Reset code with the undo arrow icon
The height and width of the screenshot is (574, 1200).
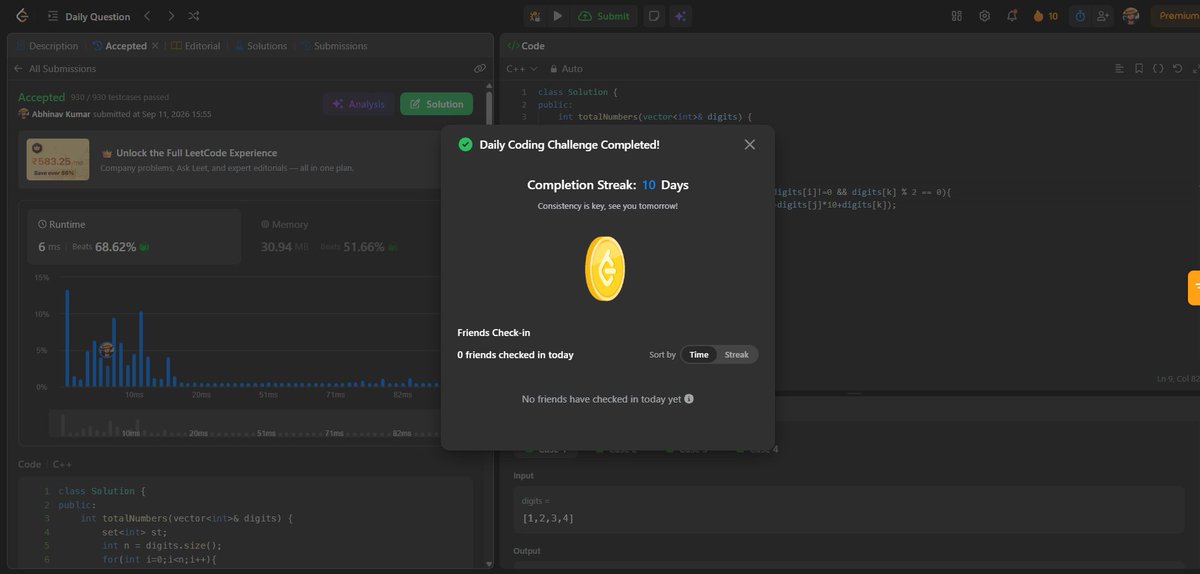pos(1177,69)
